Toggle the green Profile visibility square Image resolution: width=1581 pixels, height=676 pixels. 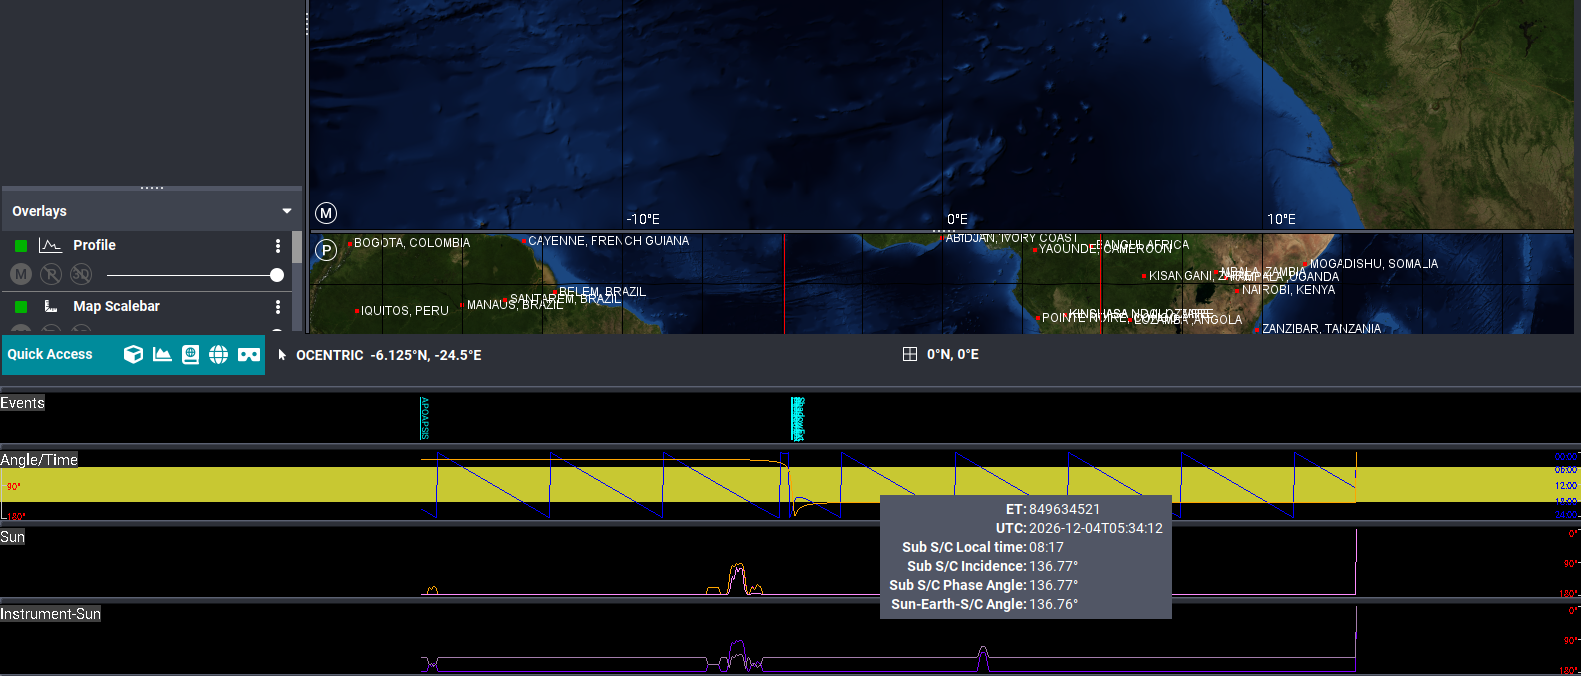[21, 245]
